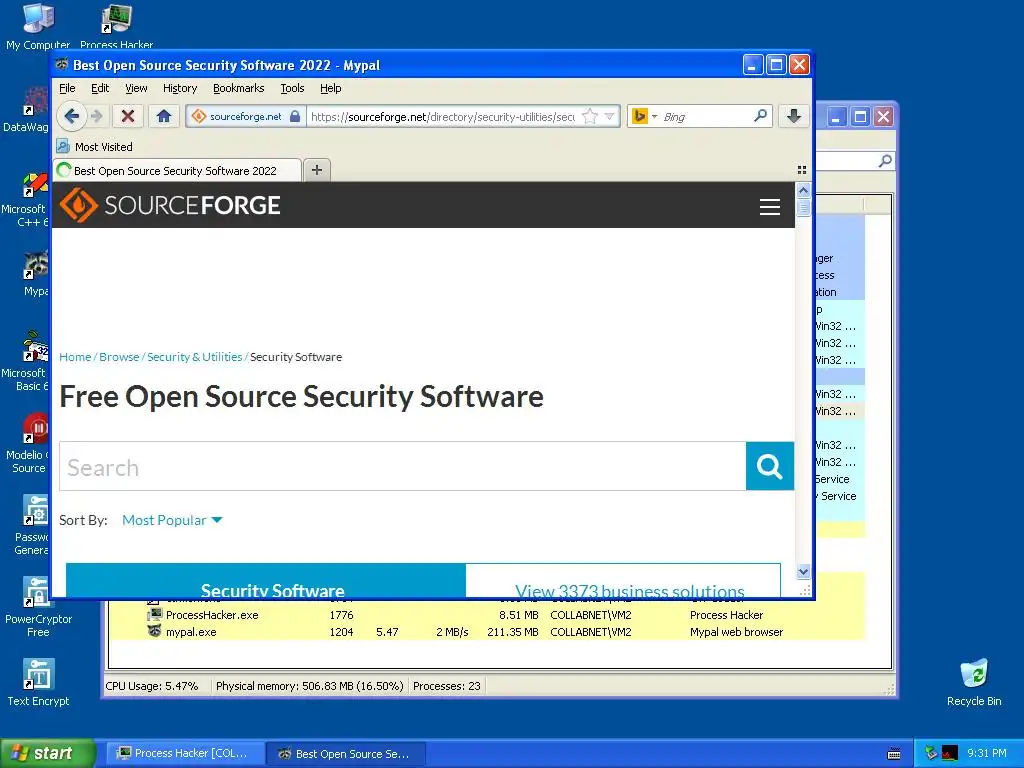Follow Security & Utilities breadcrumb link
This screenshot has width=1024, height=768.
(x=195, y=357)
